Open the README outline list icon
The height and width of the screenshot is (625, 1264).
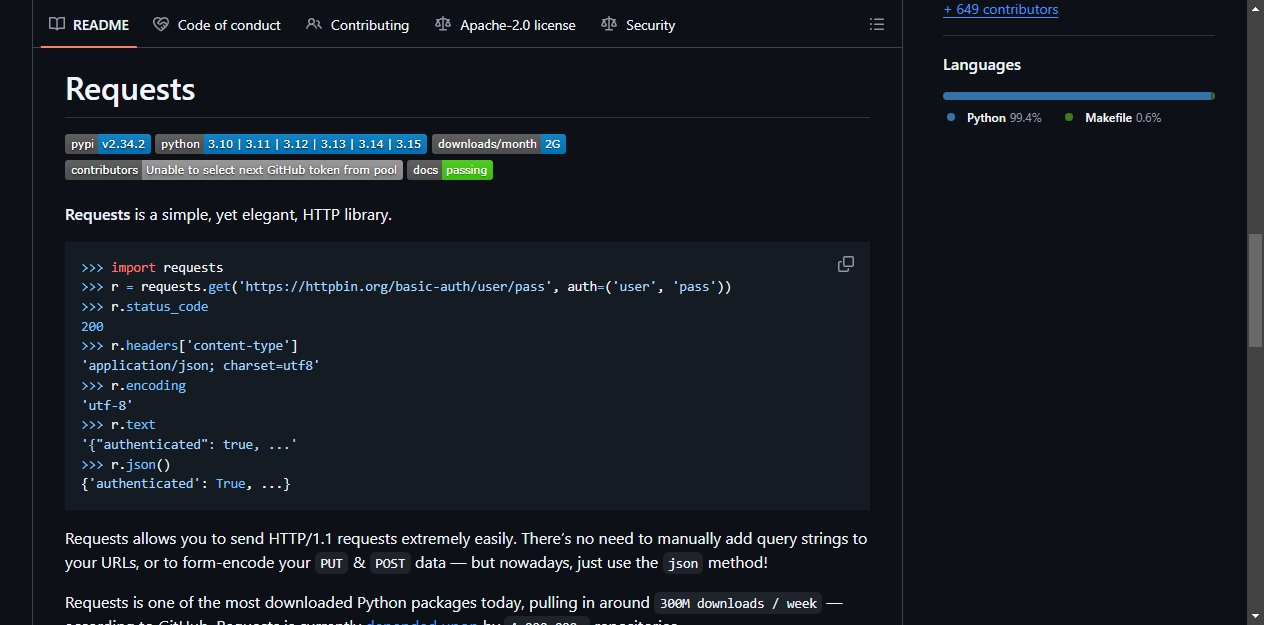877,24
